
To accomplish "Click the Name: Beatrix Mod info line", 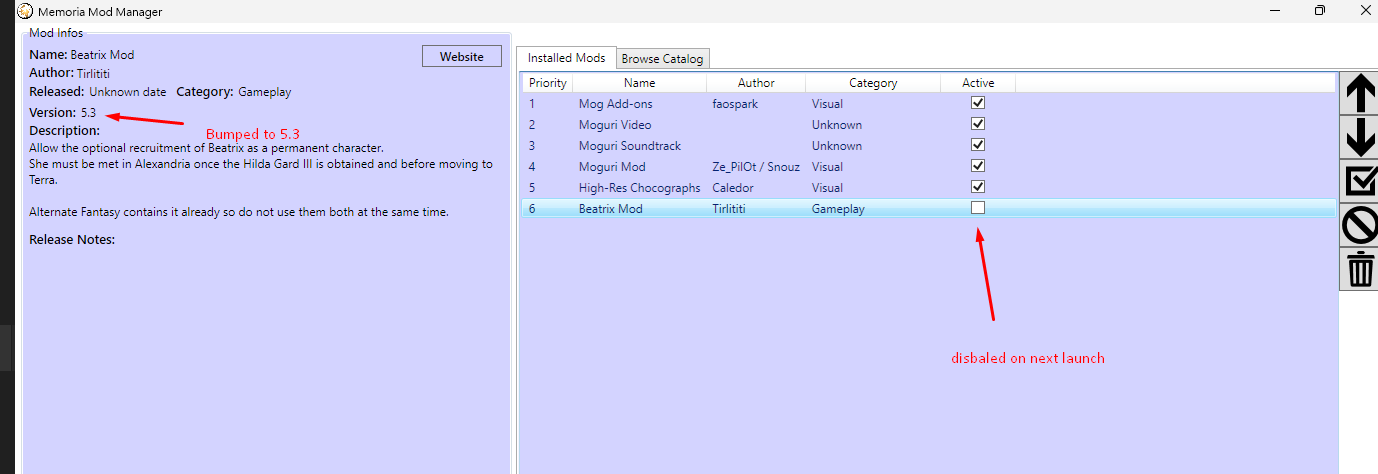I will [81, 55].
